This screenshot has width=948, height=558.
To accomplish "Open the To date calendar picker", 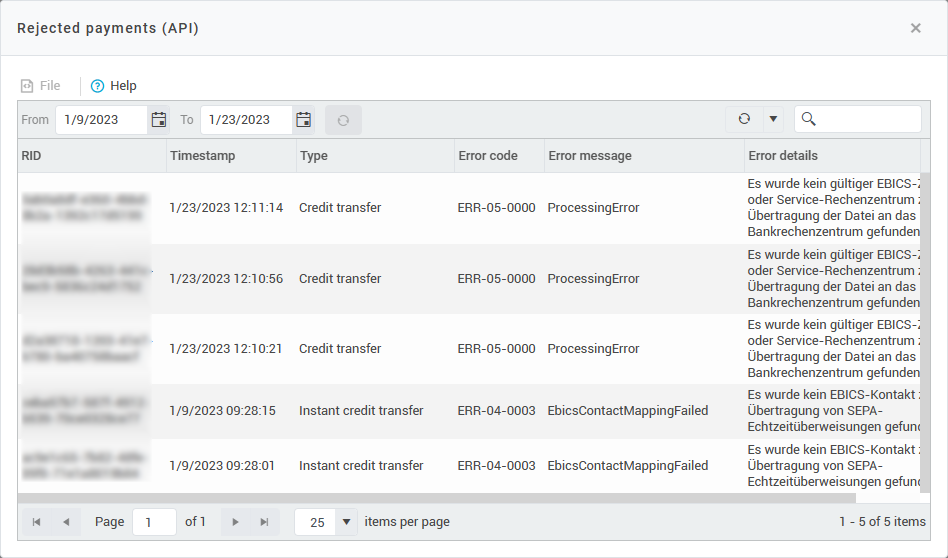I will click(x=304, y=120).
